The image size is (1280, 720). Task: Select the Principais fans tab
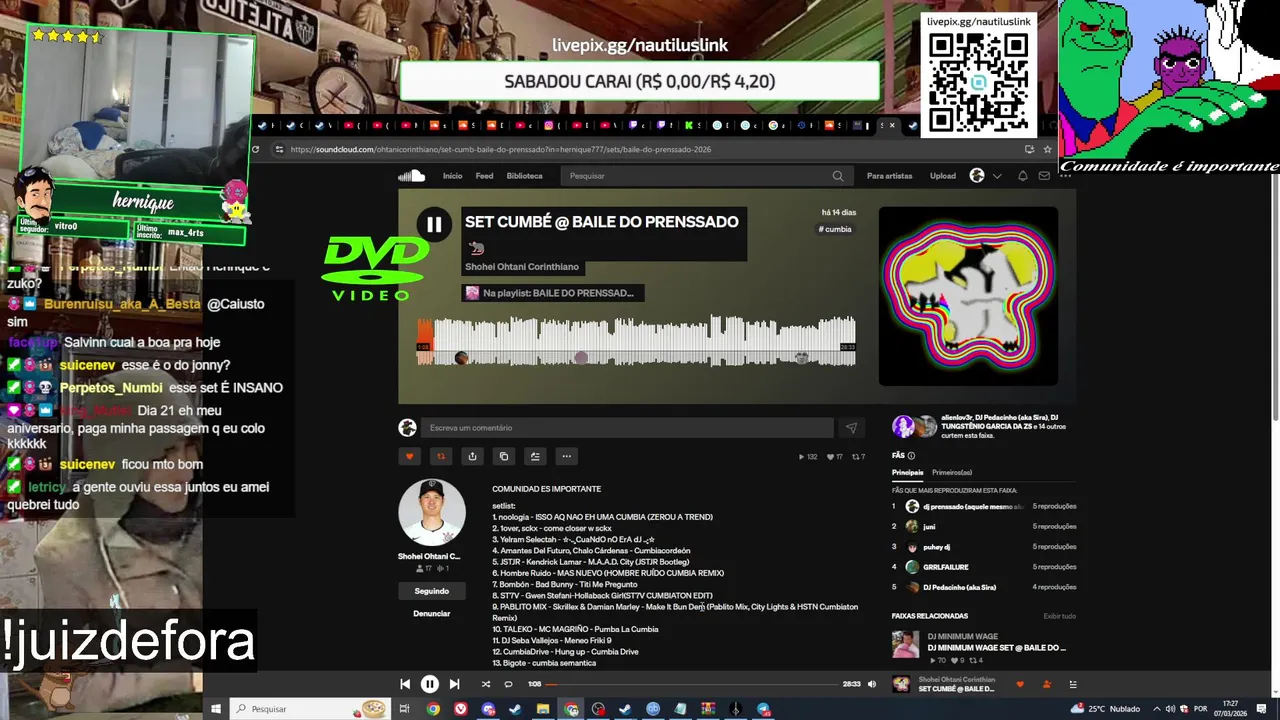(x=908, y=472)
